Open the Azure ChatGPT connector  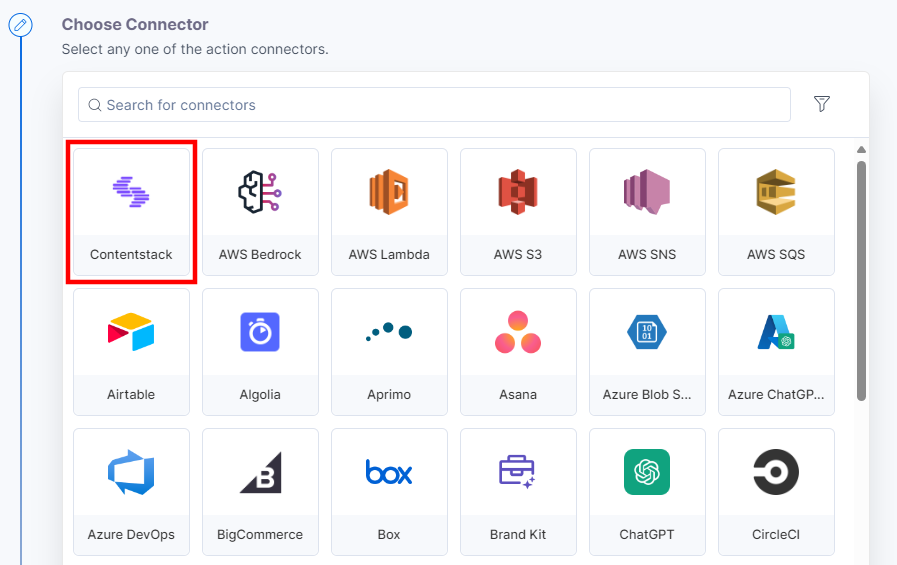pyautogui.click(x=776, y=351)
